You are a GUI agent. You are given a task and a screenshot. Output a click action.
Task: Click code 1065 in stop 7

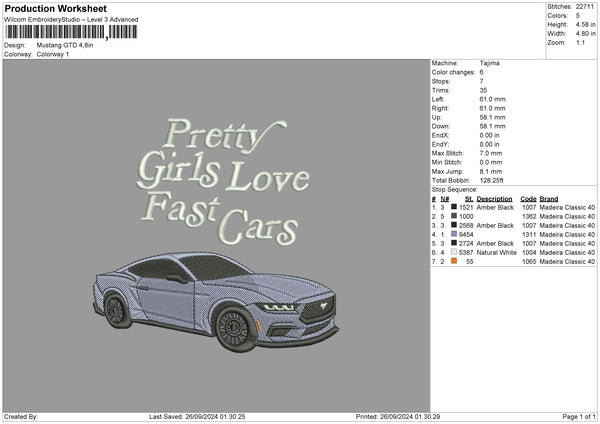(x=529, y=262)
